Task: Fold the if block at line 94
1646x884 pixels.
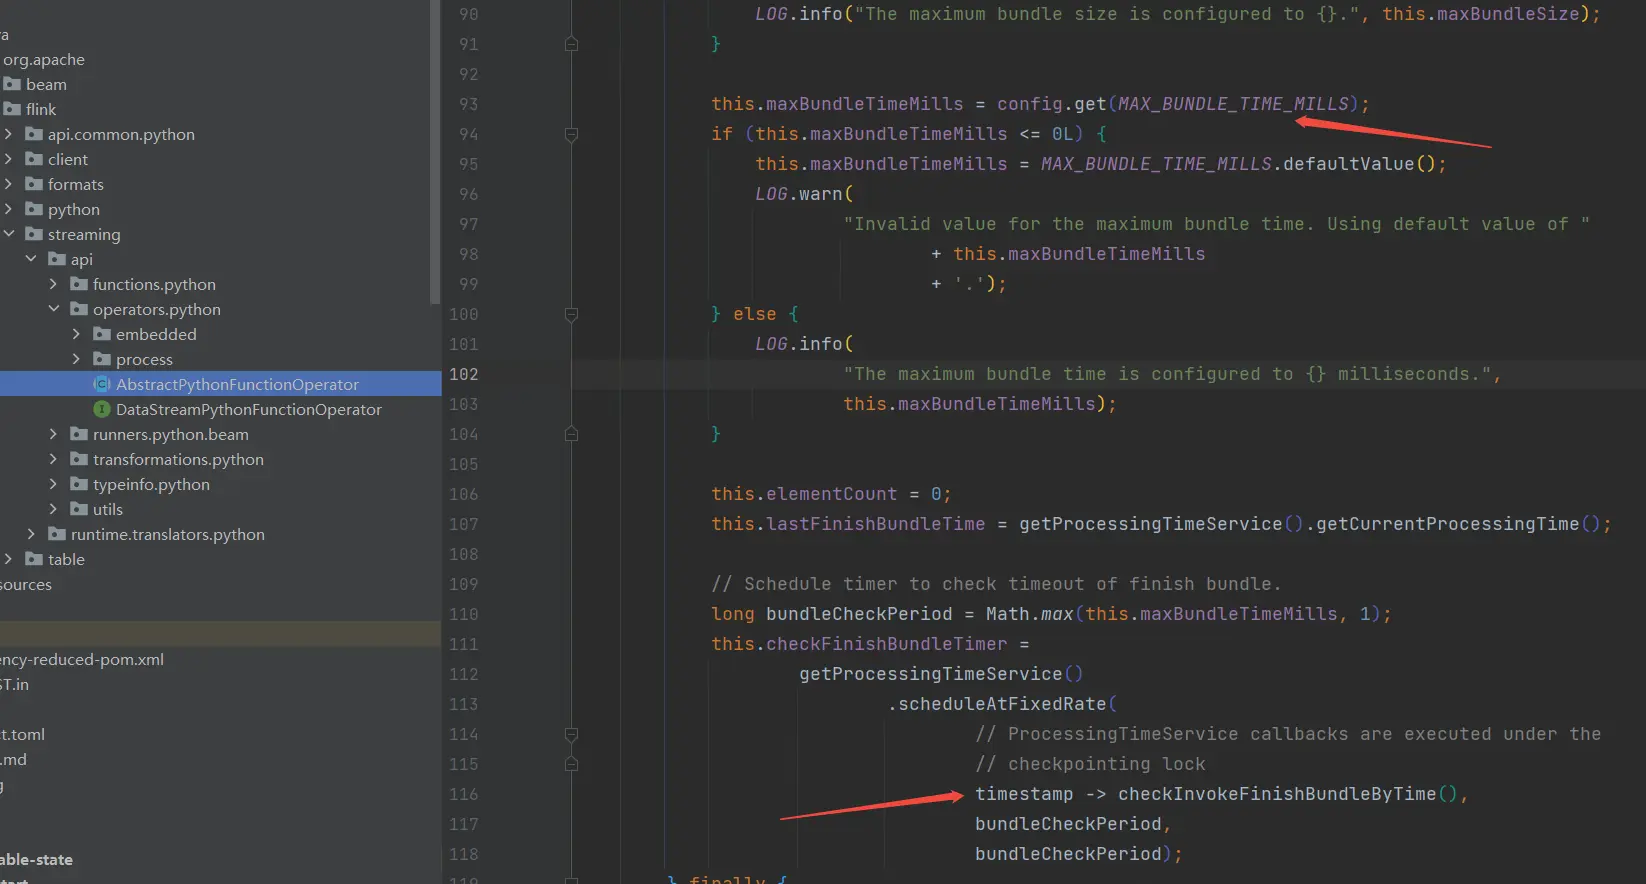Action: (571, 134)
